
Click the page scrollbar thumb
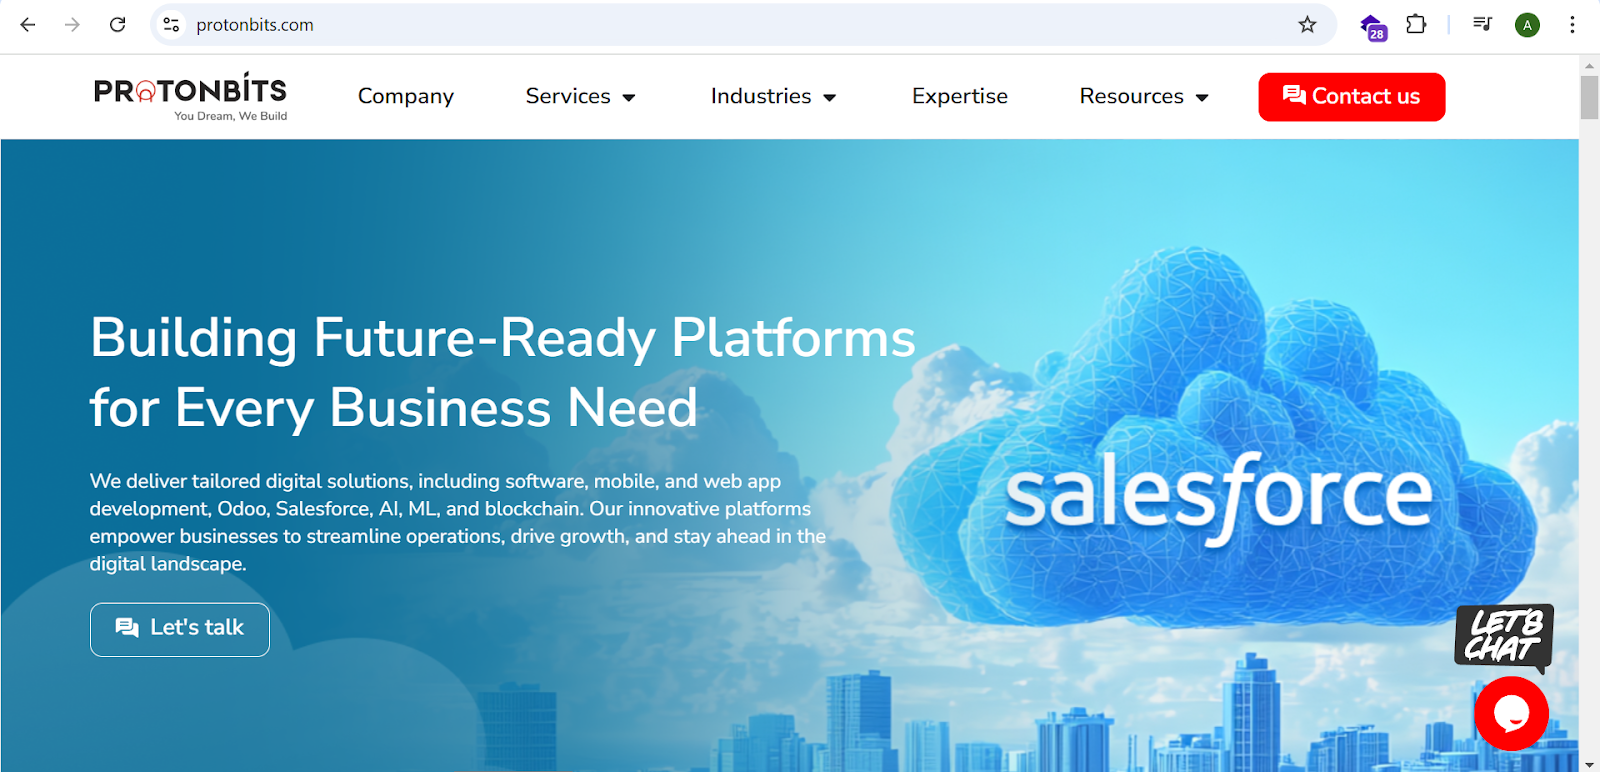[x=1589, y=97]
